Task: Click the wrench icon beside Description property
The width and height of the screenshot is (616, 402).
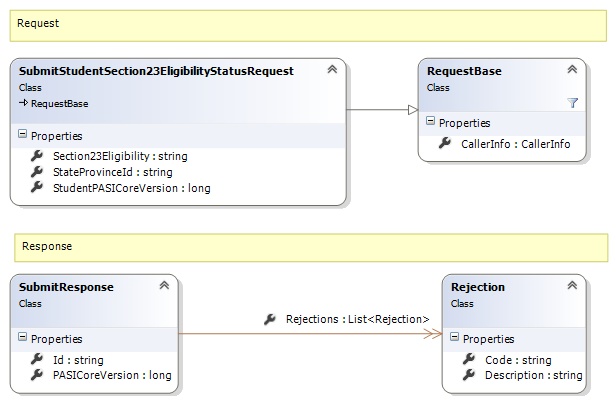Action: 468,375
